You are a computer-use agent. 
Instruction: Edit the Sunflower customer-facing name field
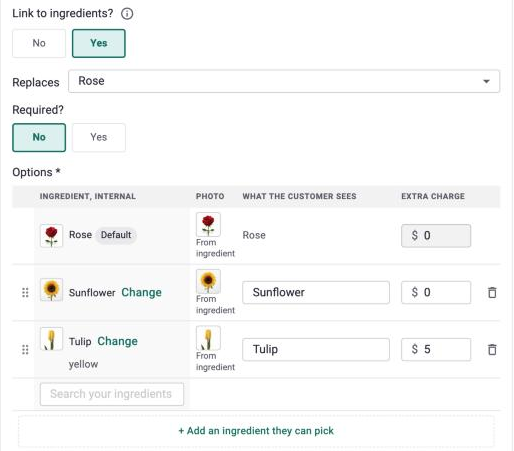[x=316, y=292]
